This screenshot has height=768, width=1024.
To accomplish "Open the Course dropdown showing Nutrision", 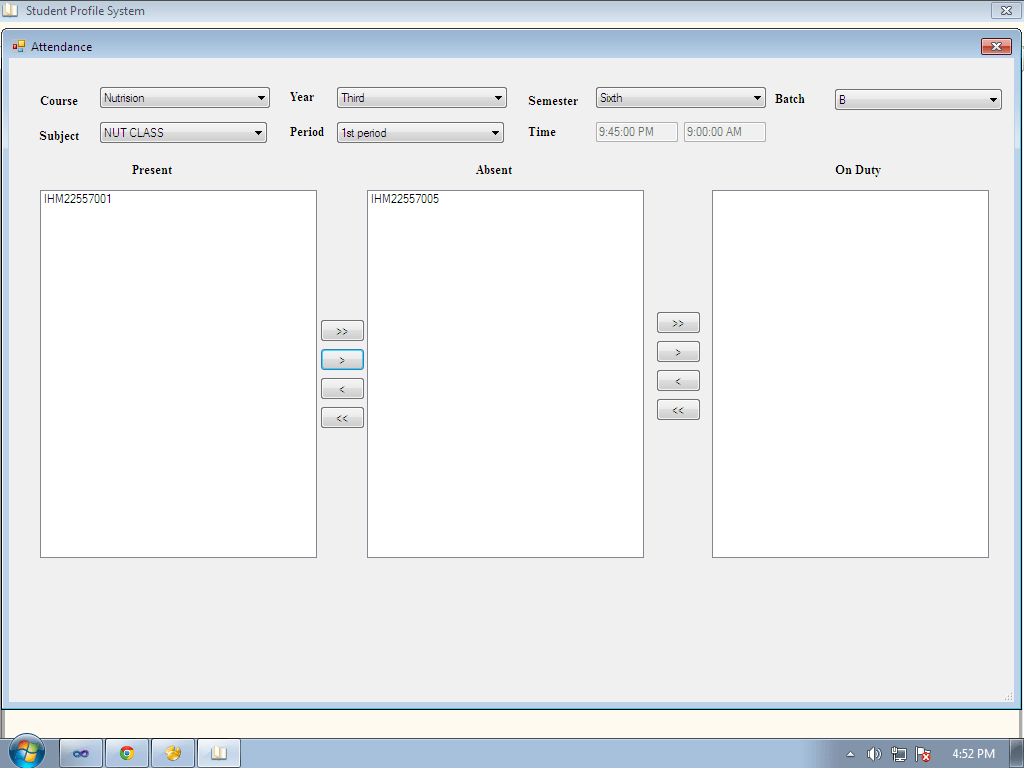I will click(184, 98).
